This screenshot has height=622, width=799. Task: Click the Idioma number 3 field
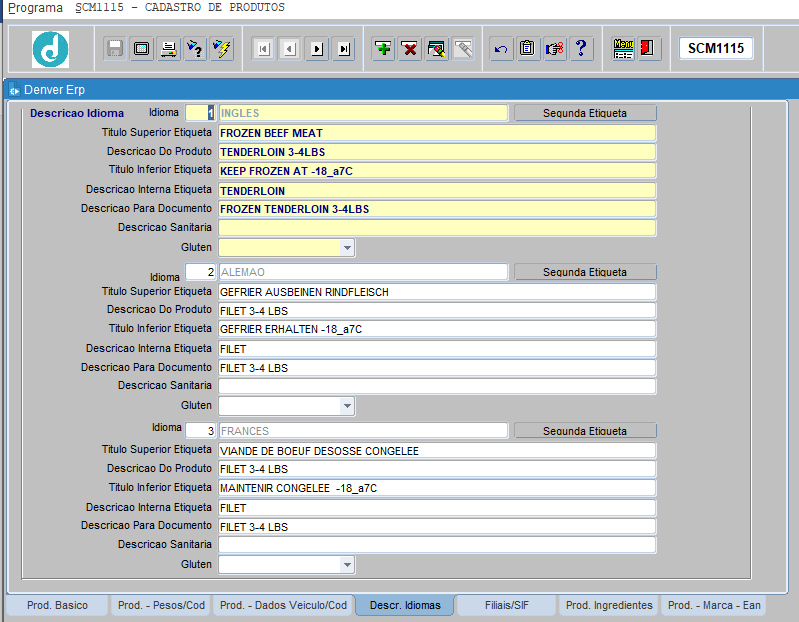[x=200, y=431]
